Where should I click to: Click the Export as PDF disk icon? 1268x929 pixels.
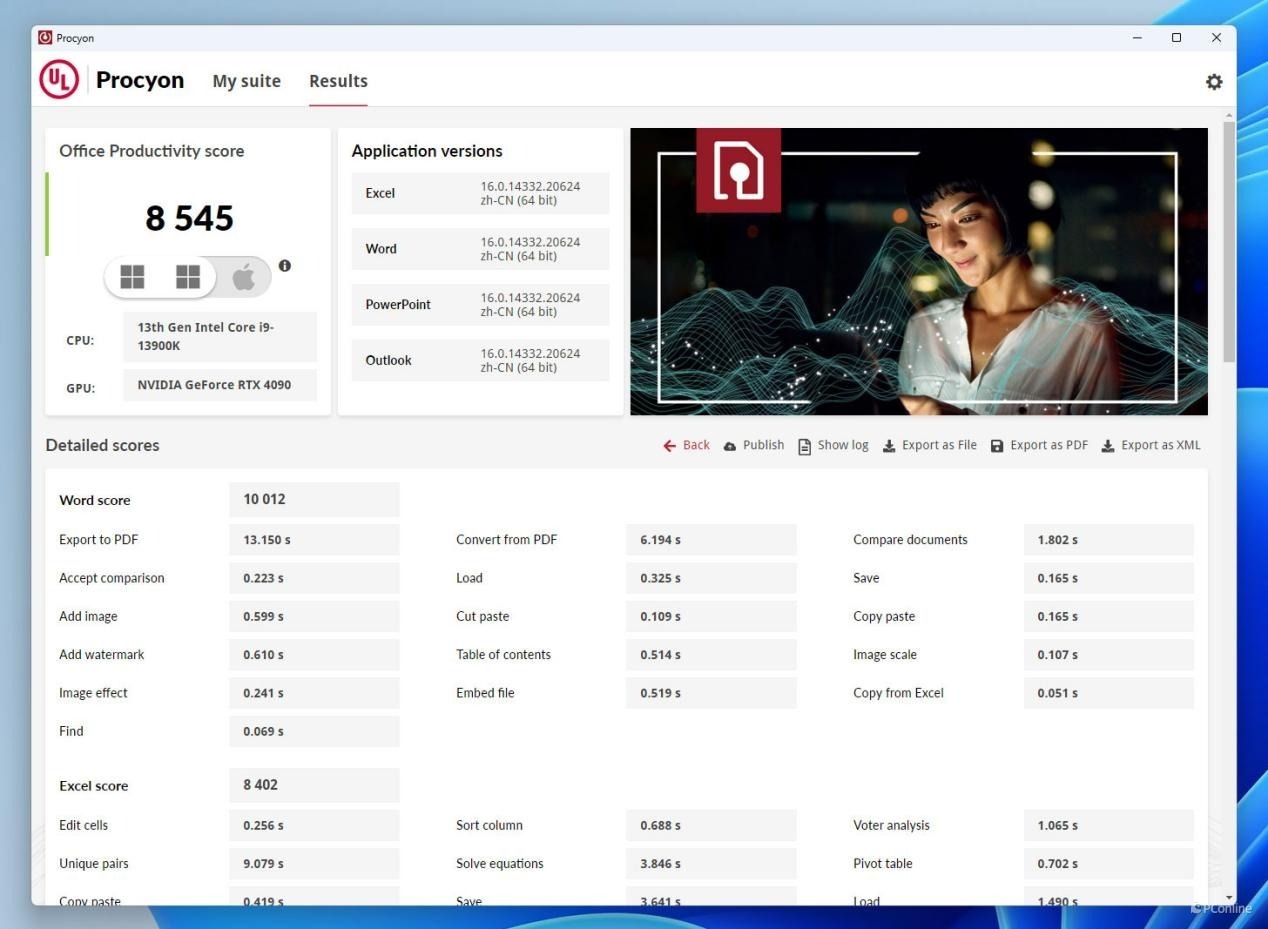point(997,446)
